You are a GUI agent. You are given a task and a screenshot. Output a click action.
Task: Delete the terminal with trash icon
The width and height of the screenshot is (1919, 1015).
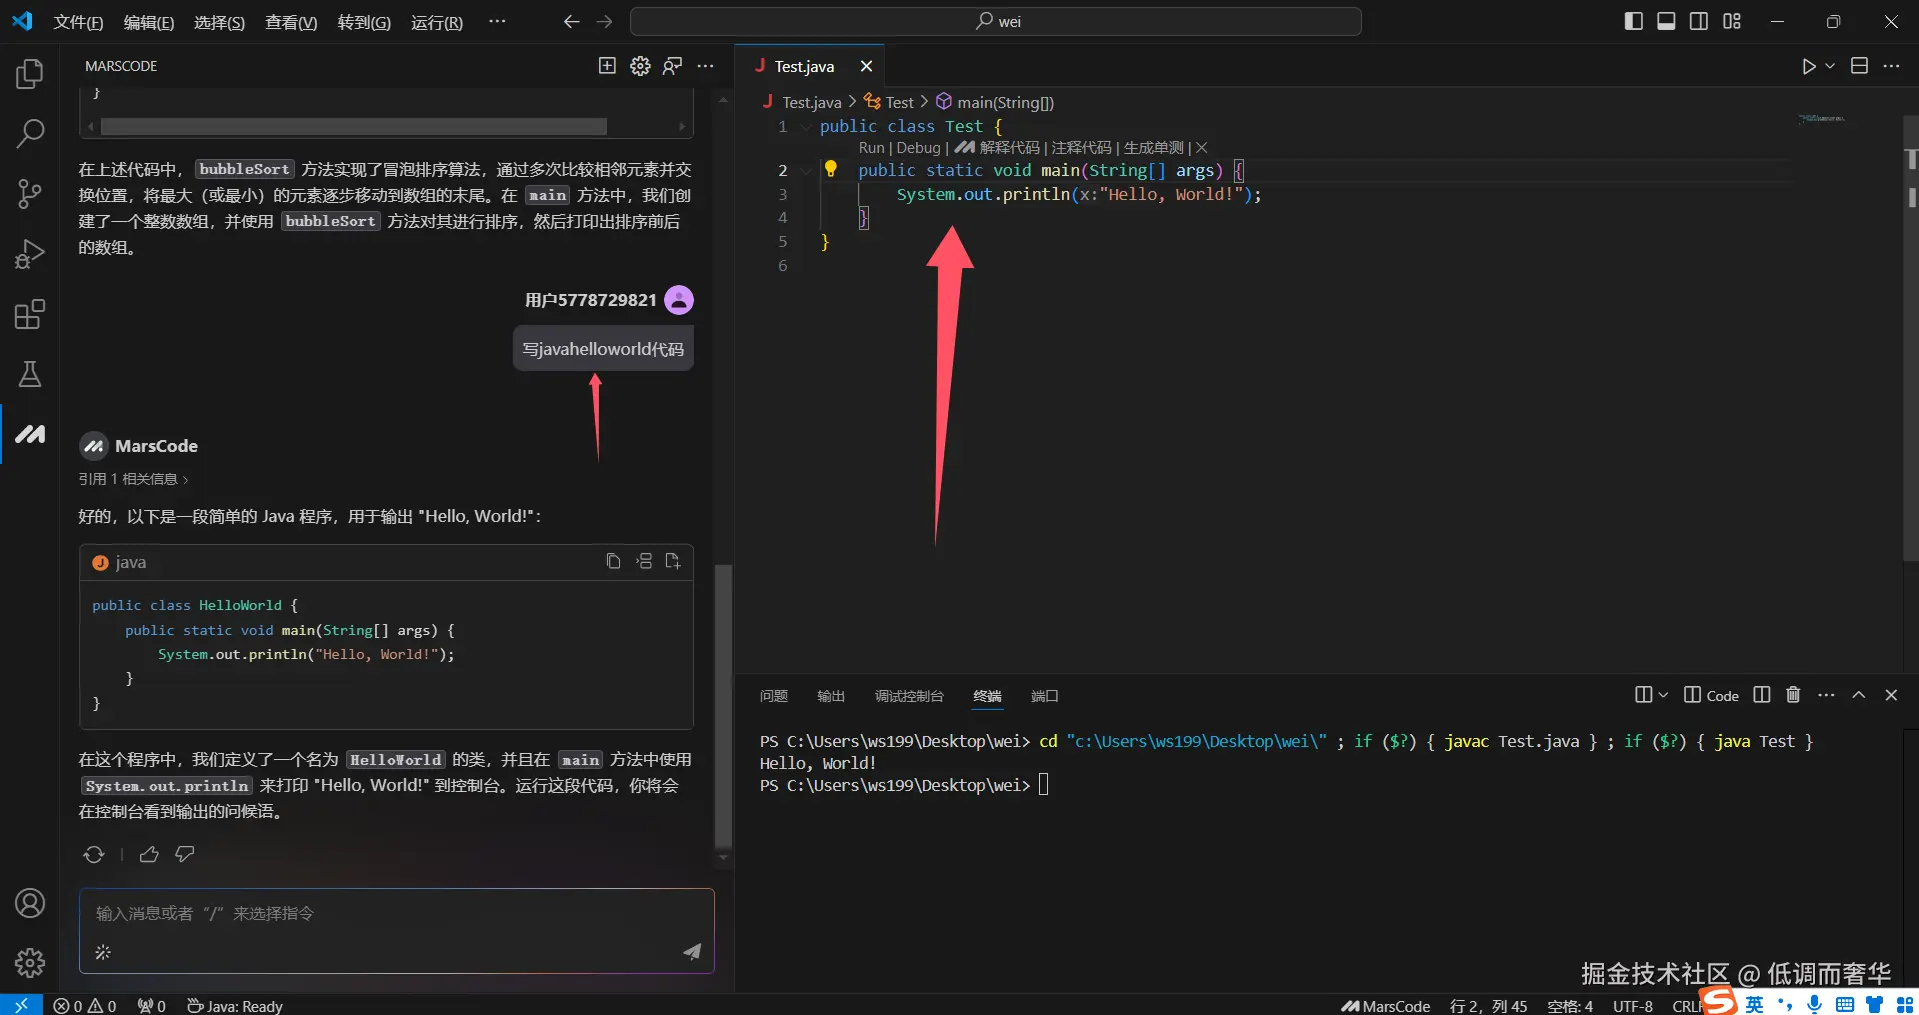(x=1793, y=695)
